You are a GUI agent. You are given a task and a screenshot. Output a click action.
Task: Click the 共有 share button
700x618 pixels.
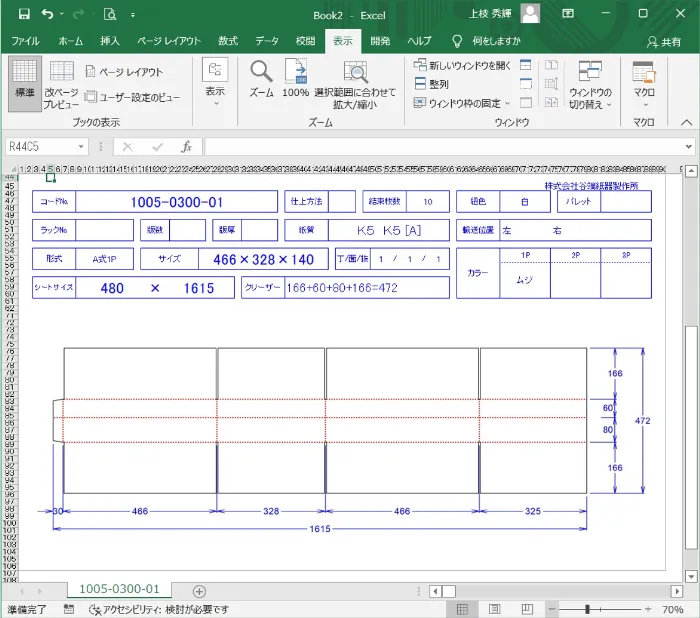[x=663, y=42]
